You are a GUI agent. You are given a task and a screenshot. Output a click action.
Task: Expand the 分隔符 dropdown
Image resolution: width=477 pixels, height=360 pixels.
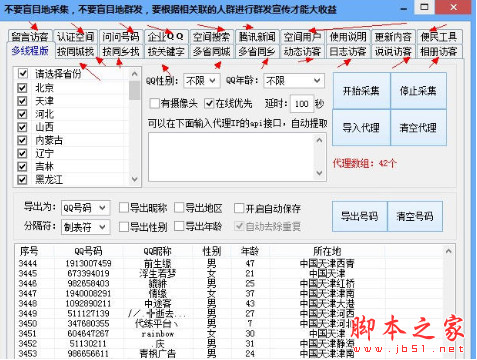coord(85,227)
